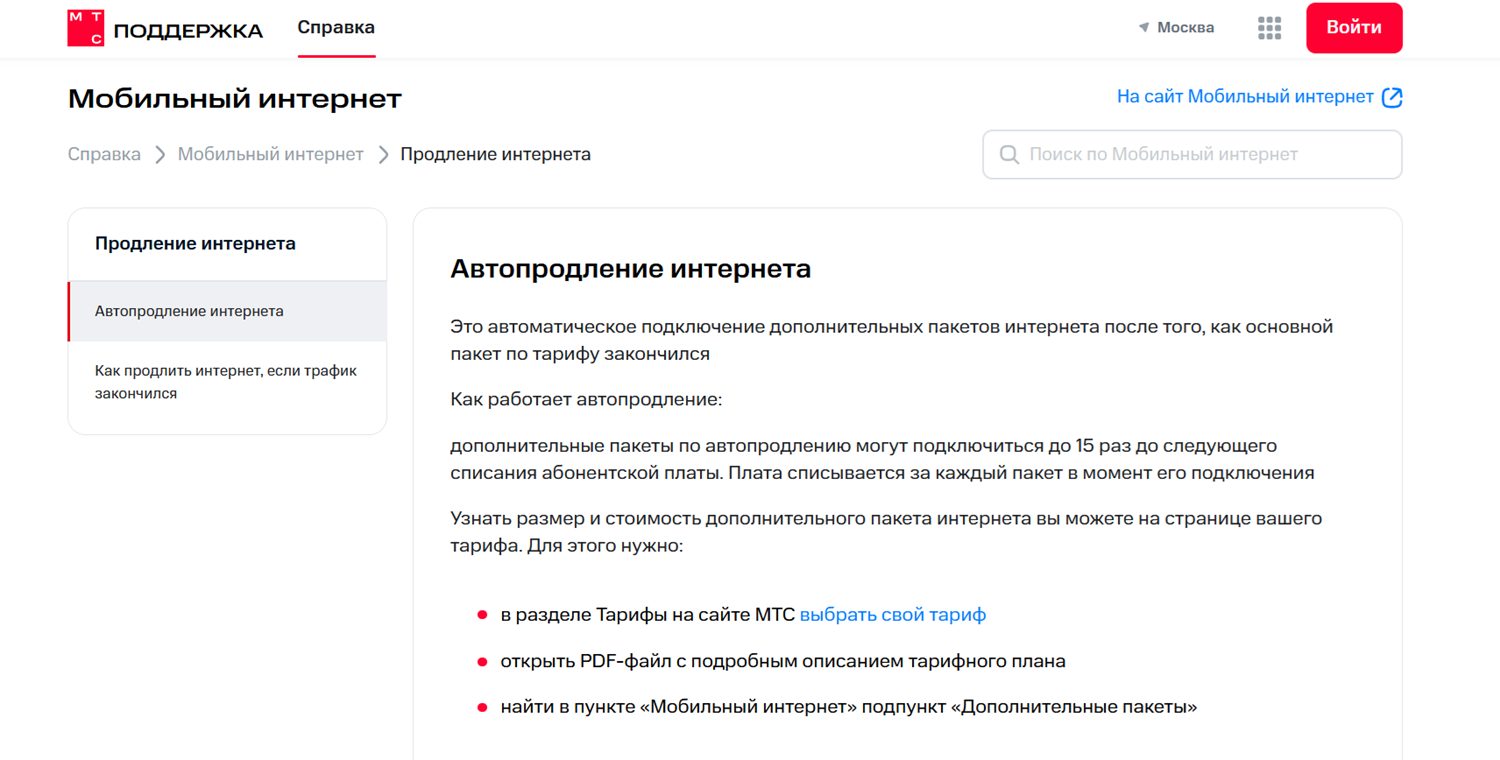Click the ПОДДЕРЖКА header title
The width and height of the screenshot is (1500, 760).
188,31
